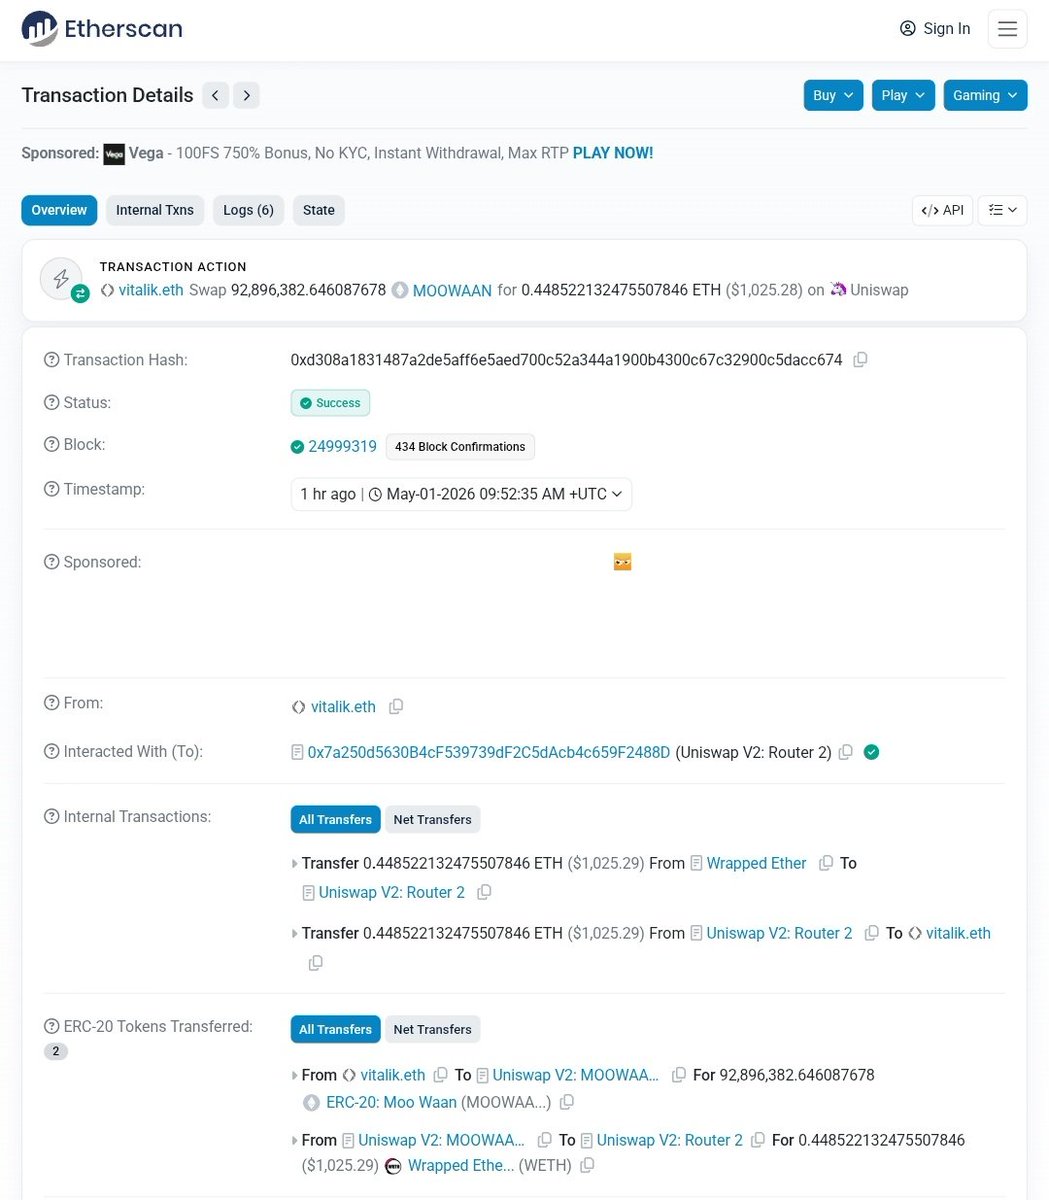Go to previous transaction arrow
Image resolution: width=1049 pixels, height=1200 pixels.
(x=215, y=95)
